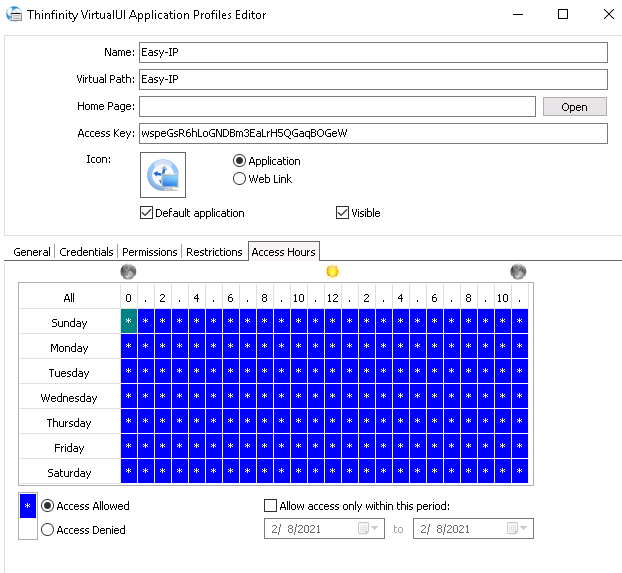This screenshot has height=573, width=622.
Task: Close the Application Profiles Editor window
Action: 609,14
